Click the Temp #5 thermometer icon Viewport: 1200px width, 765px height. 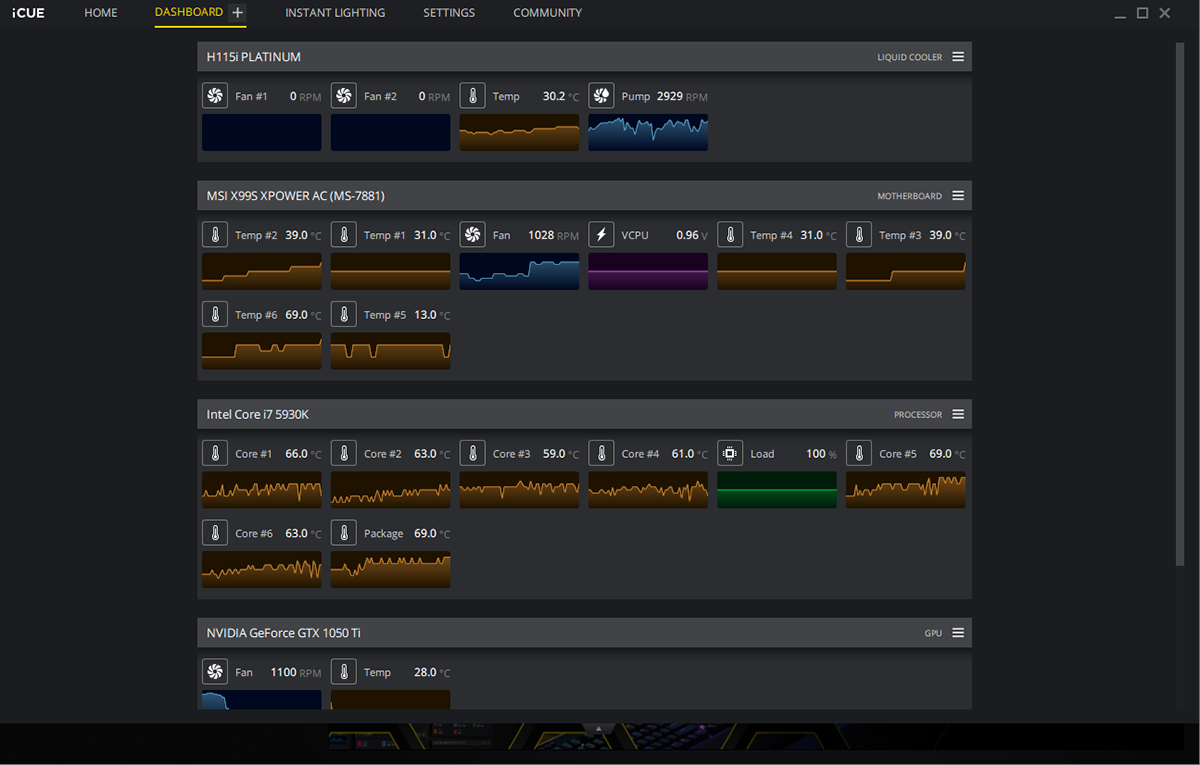click(343, 314)
